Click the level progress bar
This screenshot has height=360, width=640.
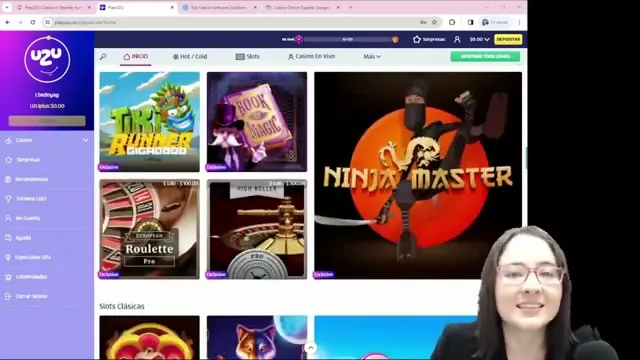tap(347, 39)
